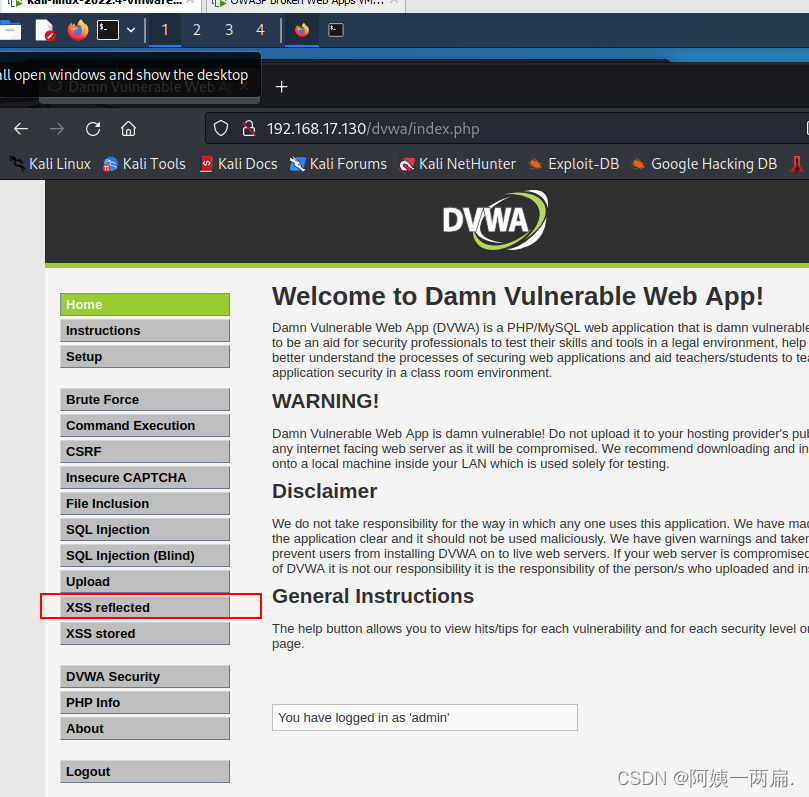Reload the current page
The height and width of the screenshot is (797, 809).
pos(93,128)
